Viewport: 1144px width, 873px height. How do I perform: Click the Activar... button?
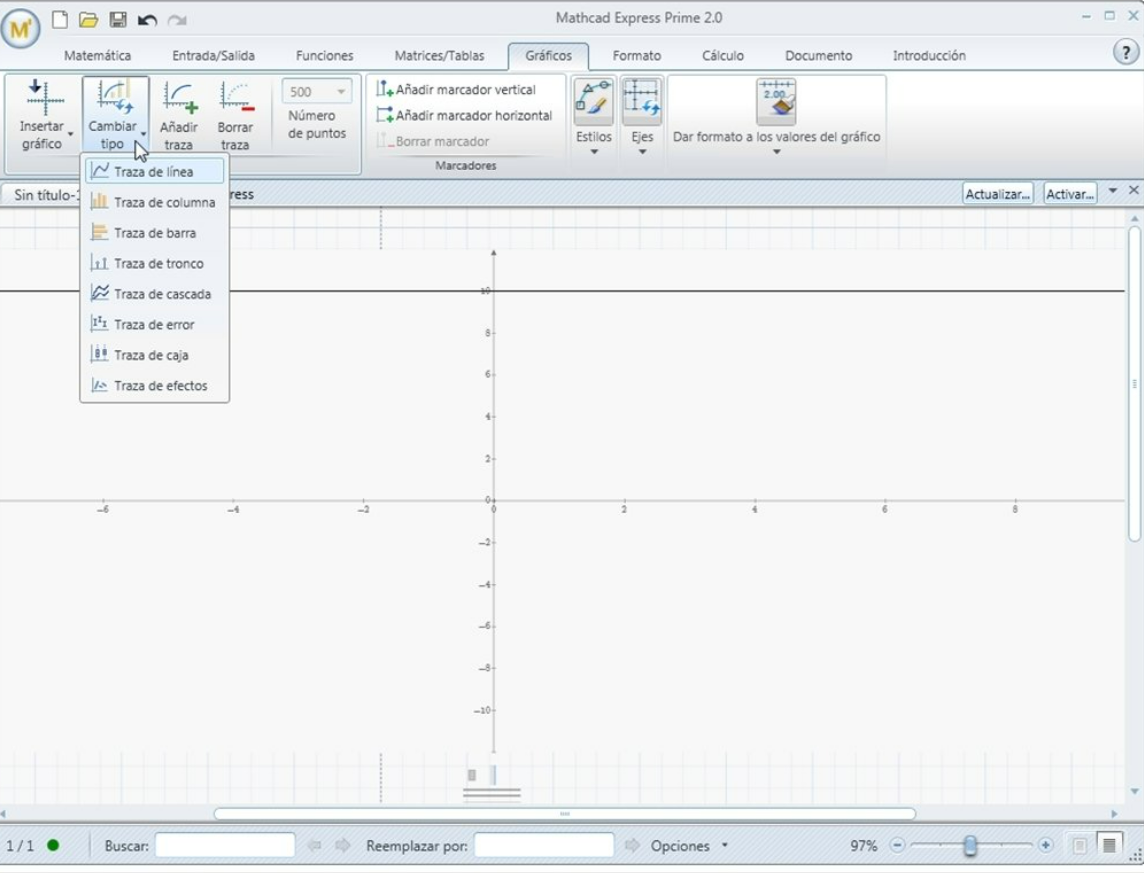1070,194
